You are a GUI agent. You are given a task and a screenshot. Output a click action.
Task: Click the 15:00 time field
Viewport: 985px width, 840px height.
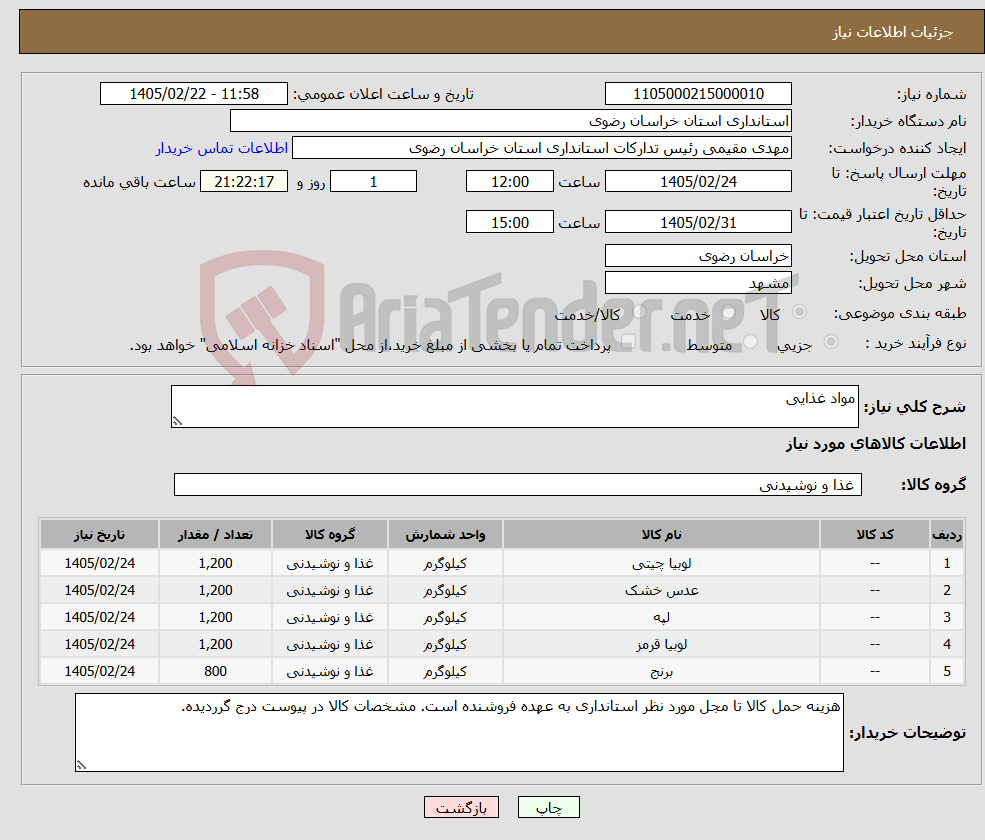click(509, 222)
